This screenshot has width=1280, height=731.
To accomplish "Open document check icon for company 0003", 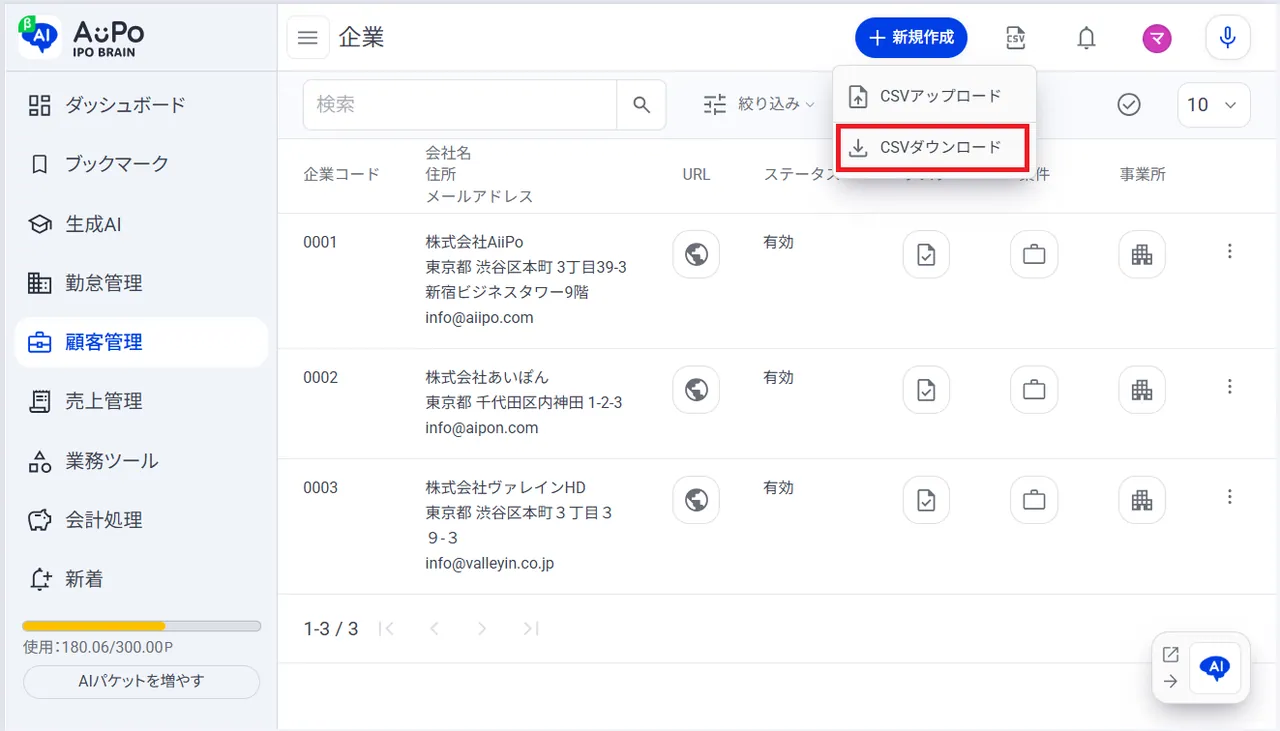I will pyautogui.click(x=926, y=500).
